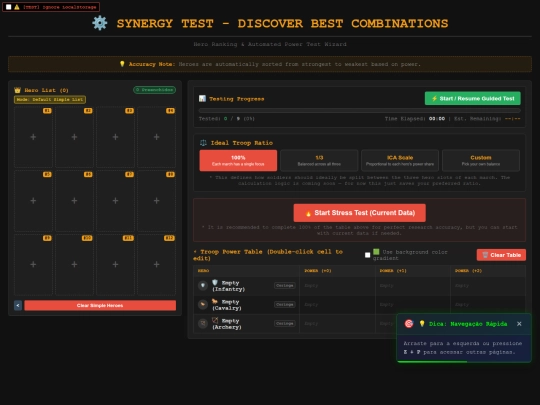The height and width of the screenshot is (405, 540).
Task: Click the round avatar in Cavalry row
Action: click(203, 304)
